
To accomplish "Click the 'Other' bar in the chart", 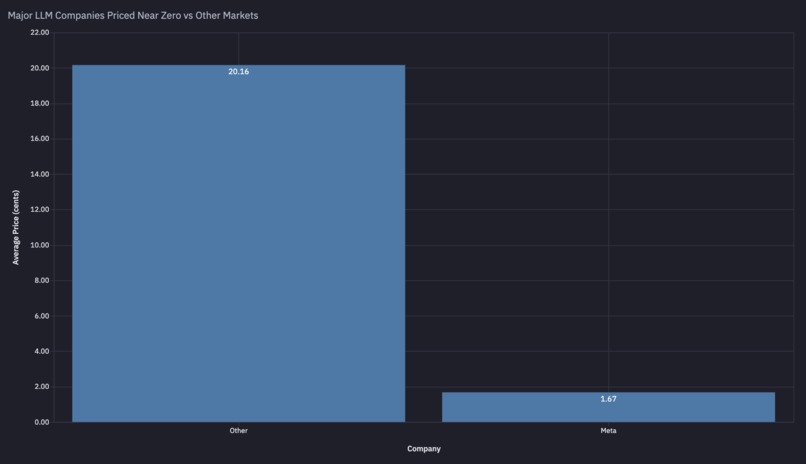I will coord(239,244).
